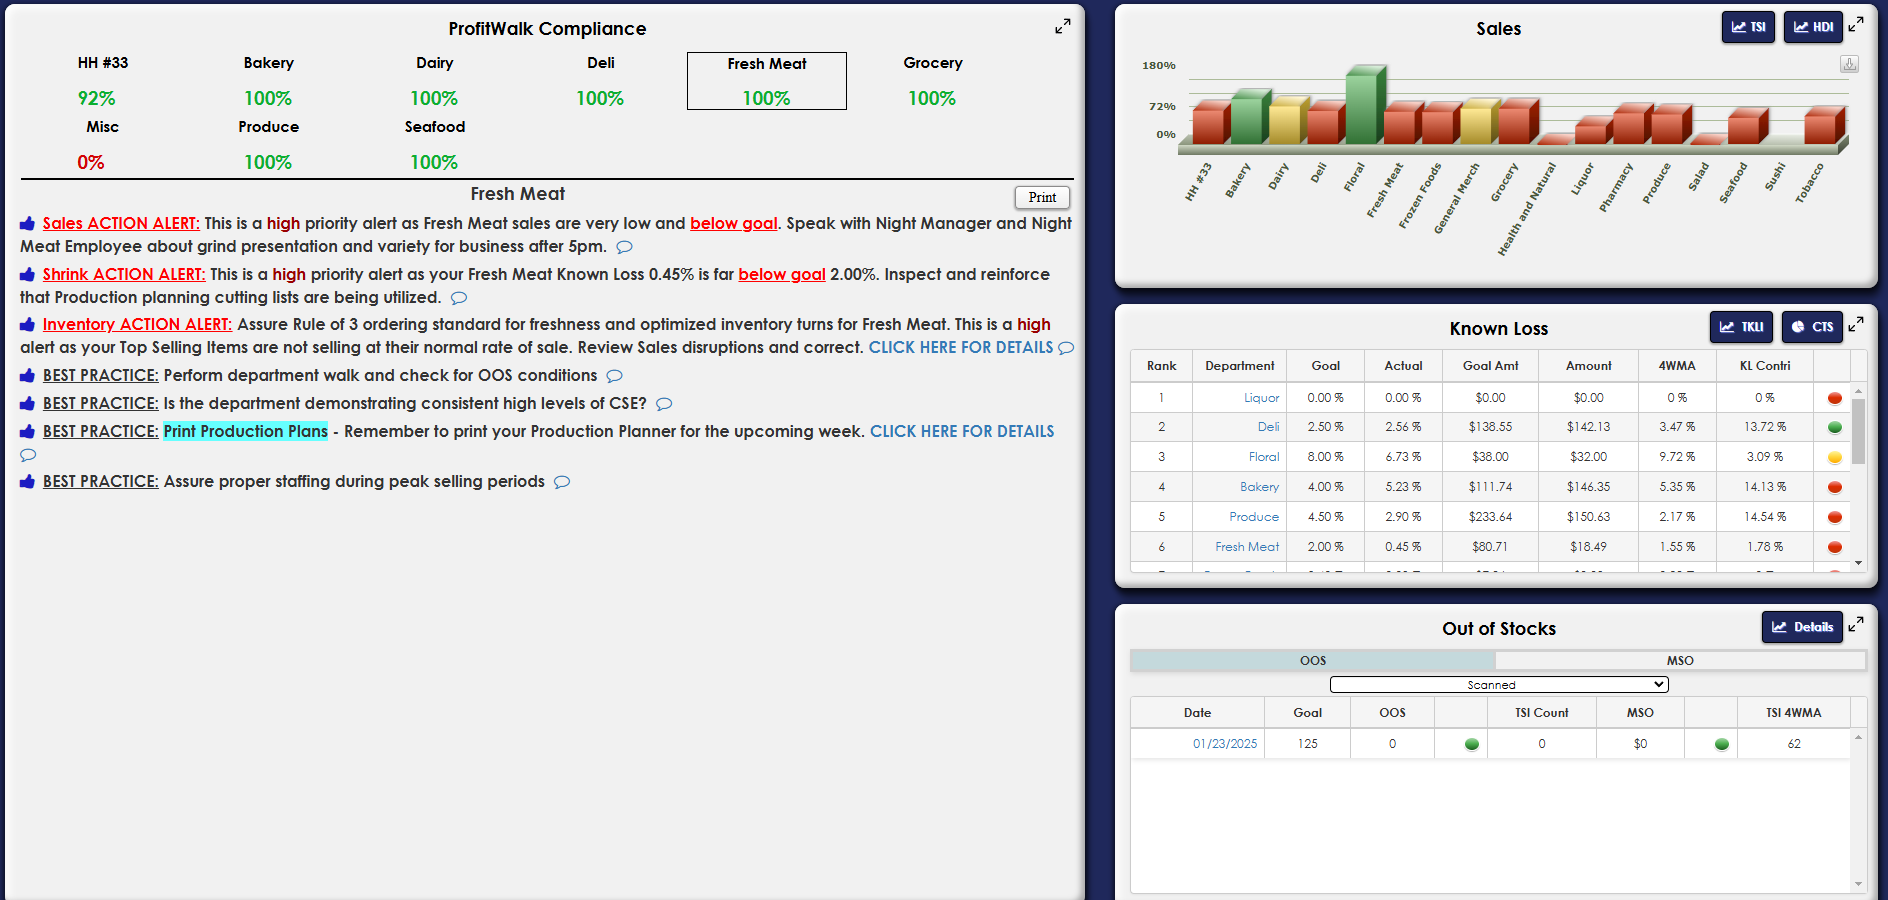This screenshot has height=900, width=1888.
Task: Click the CTS button in Known Loss
Action: tap(1812, 327)
